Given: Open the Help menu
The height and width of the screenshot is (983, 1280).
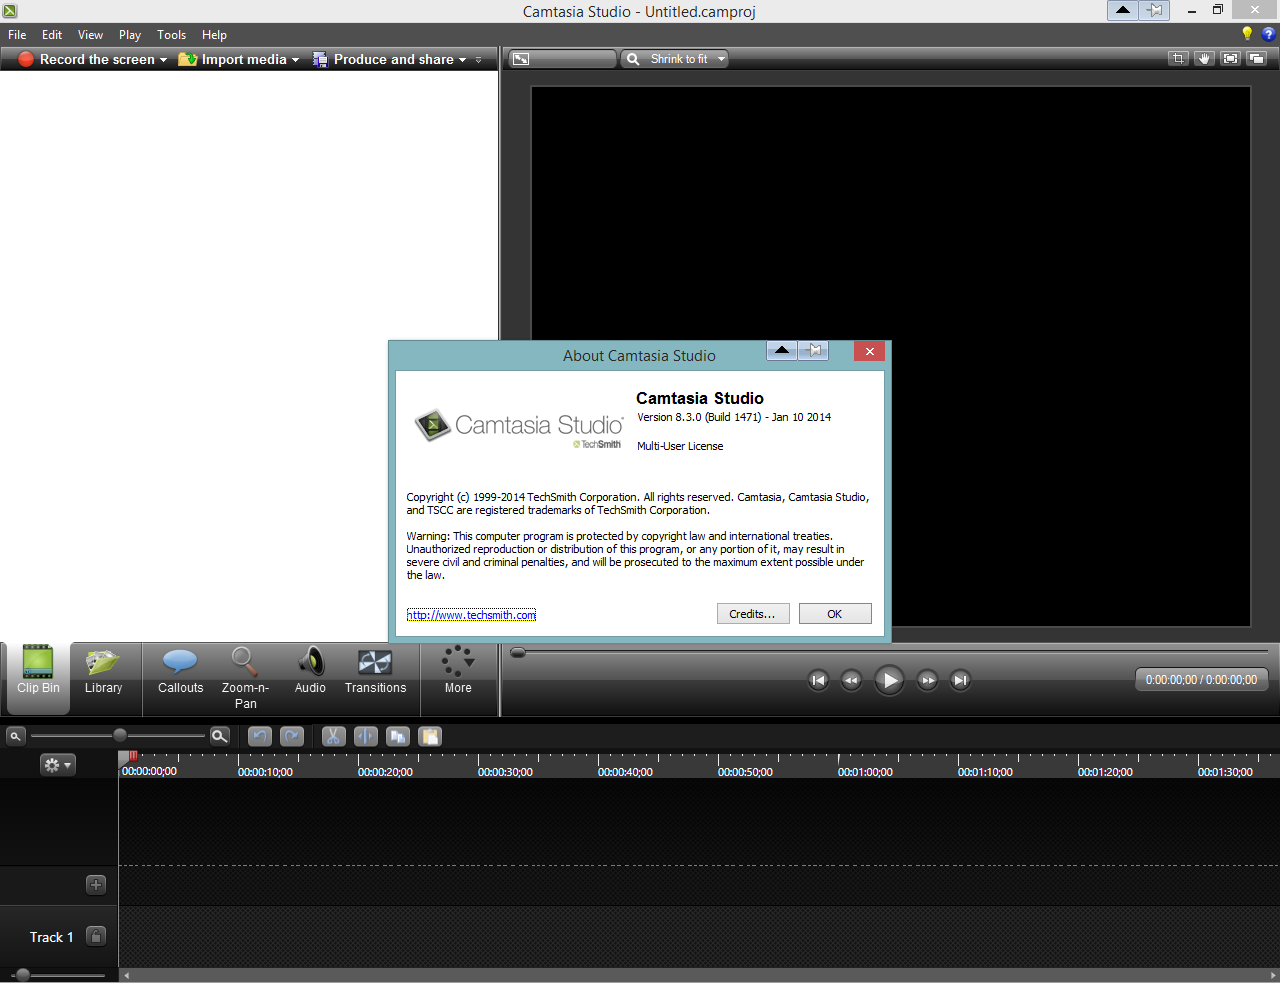Looking at the screenshot, I should [214, 35].
